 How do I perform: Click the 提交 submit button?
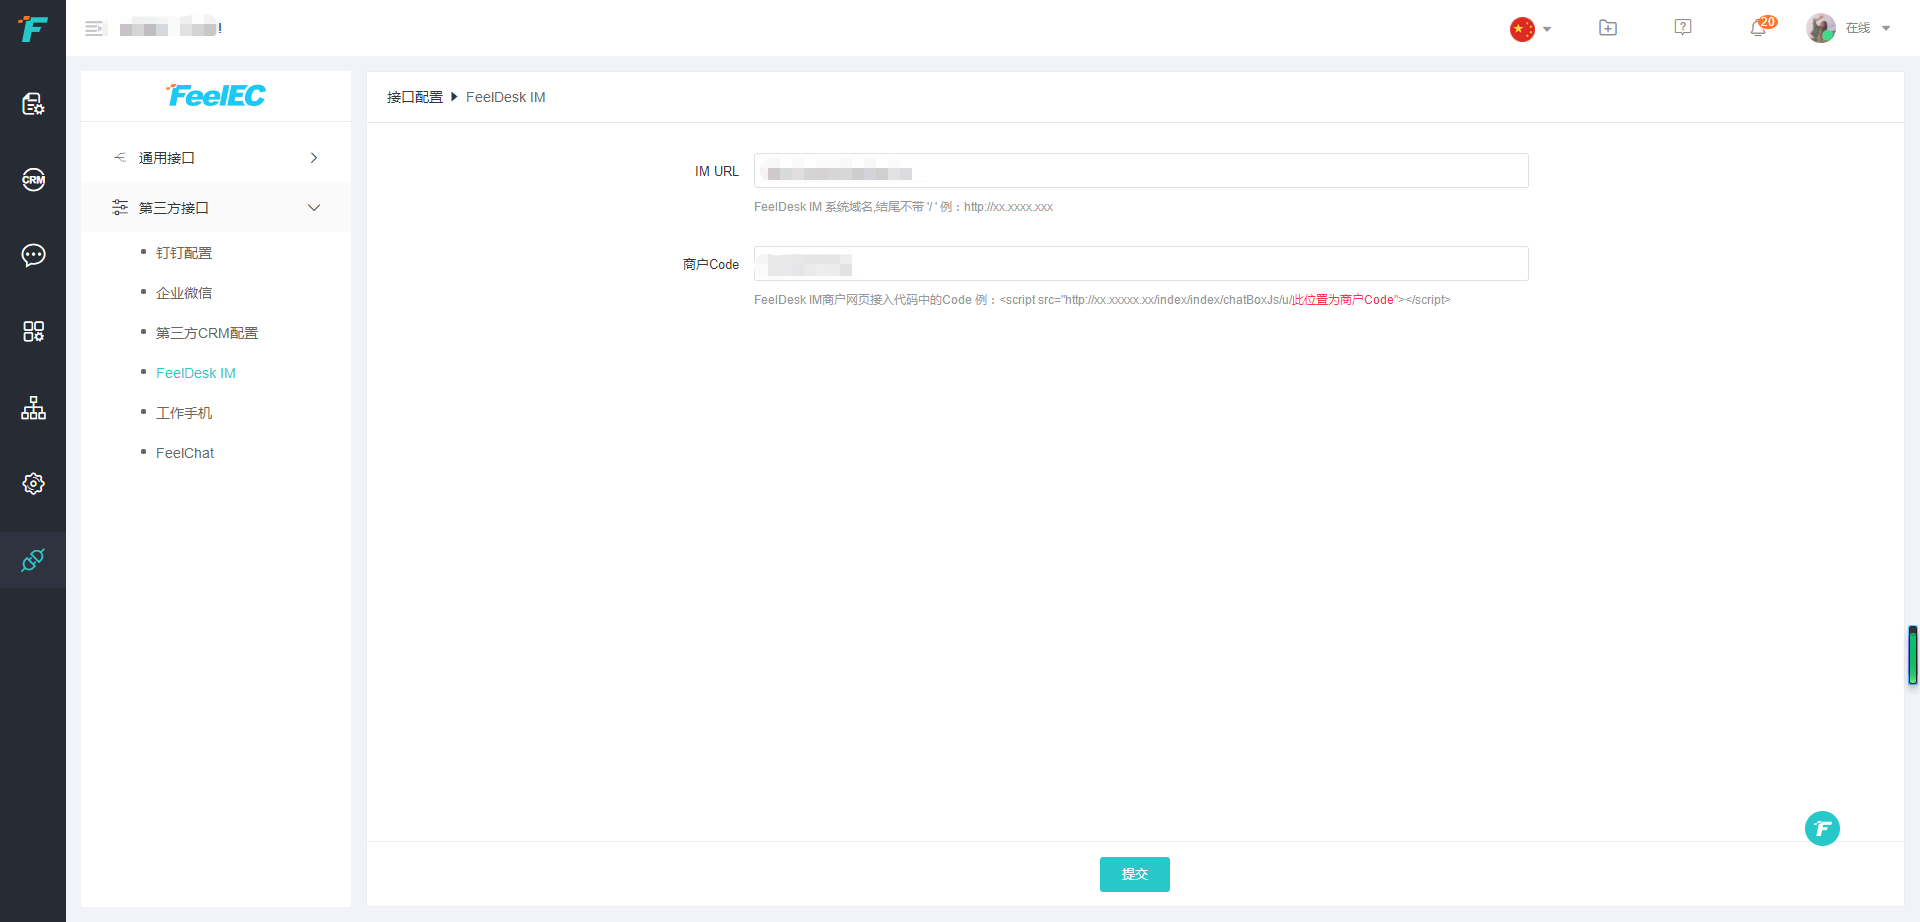[1135, 874]
